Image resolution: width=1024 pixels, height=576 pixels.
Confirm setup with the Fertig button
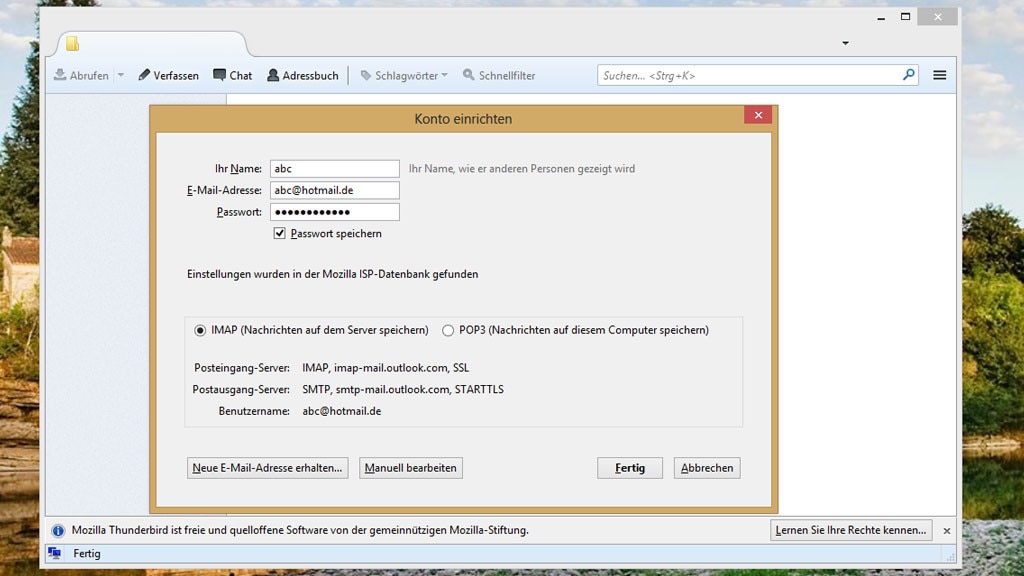(x=629, y=467)
